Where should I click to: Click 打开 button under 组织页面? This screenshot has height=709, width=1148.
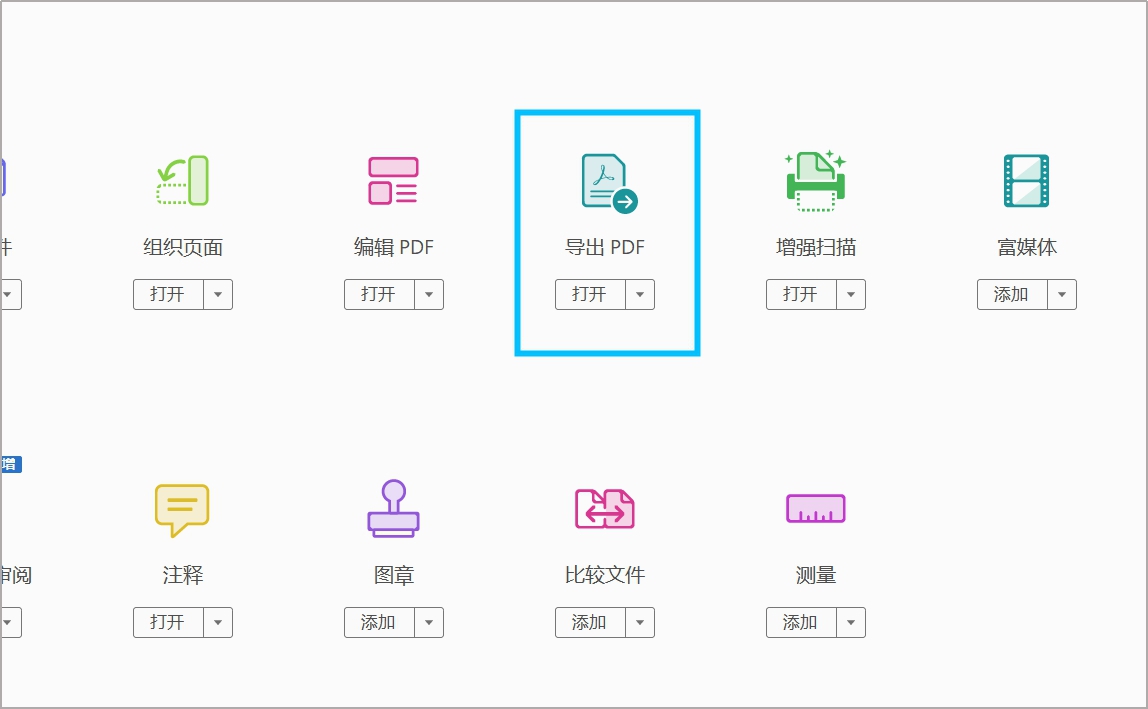coord(168,294)
